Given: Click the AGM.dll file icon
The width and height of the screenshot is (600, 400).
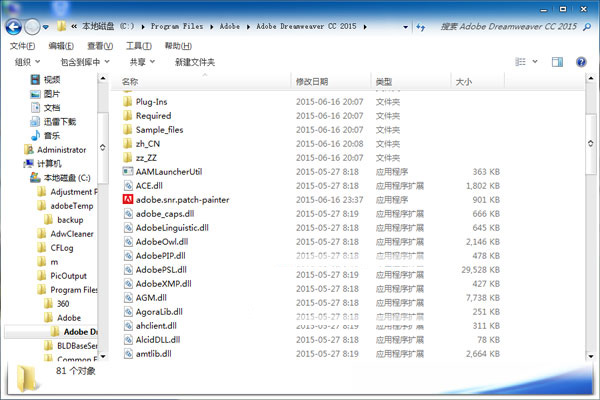Looking at the screenshot, I should click(128, 298).
